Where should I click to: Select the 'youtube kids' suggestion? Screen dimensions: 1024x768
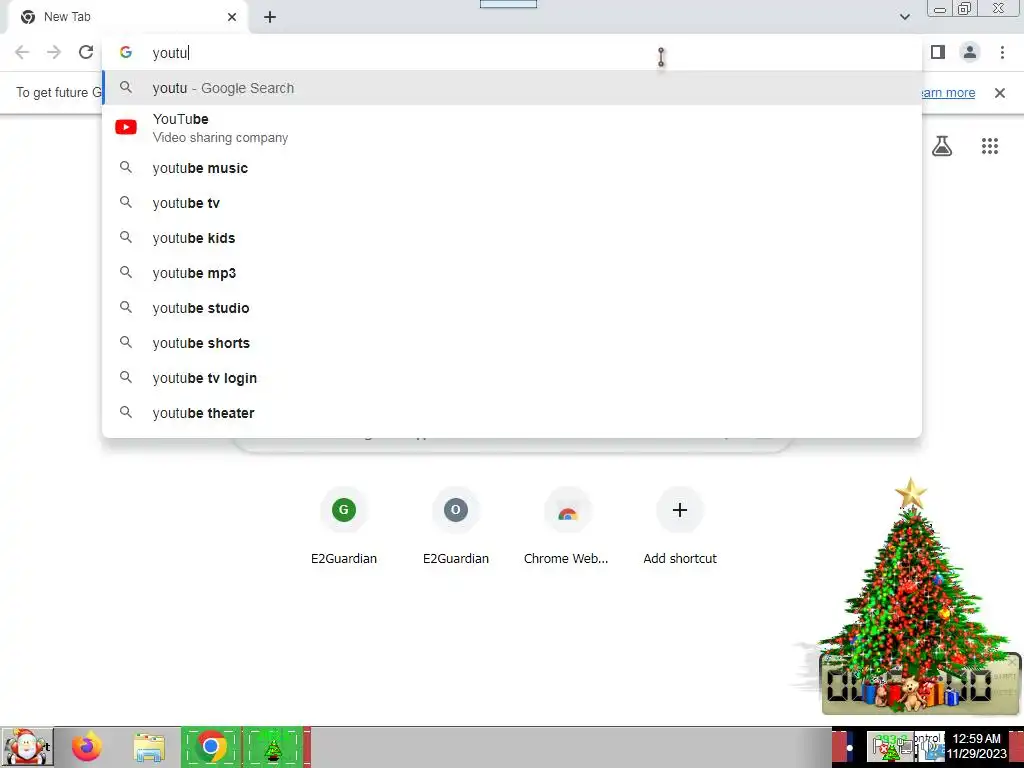click(x=512, y=238)
